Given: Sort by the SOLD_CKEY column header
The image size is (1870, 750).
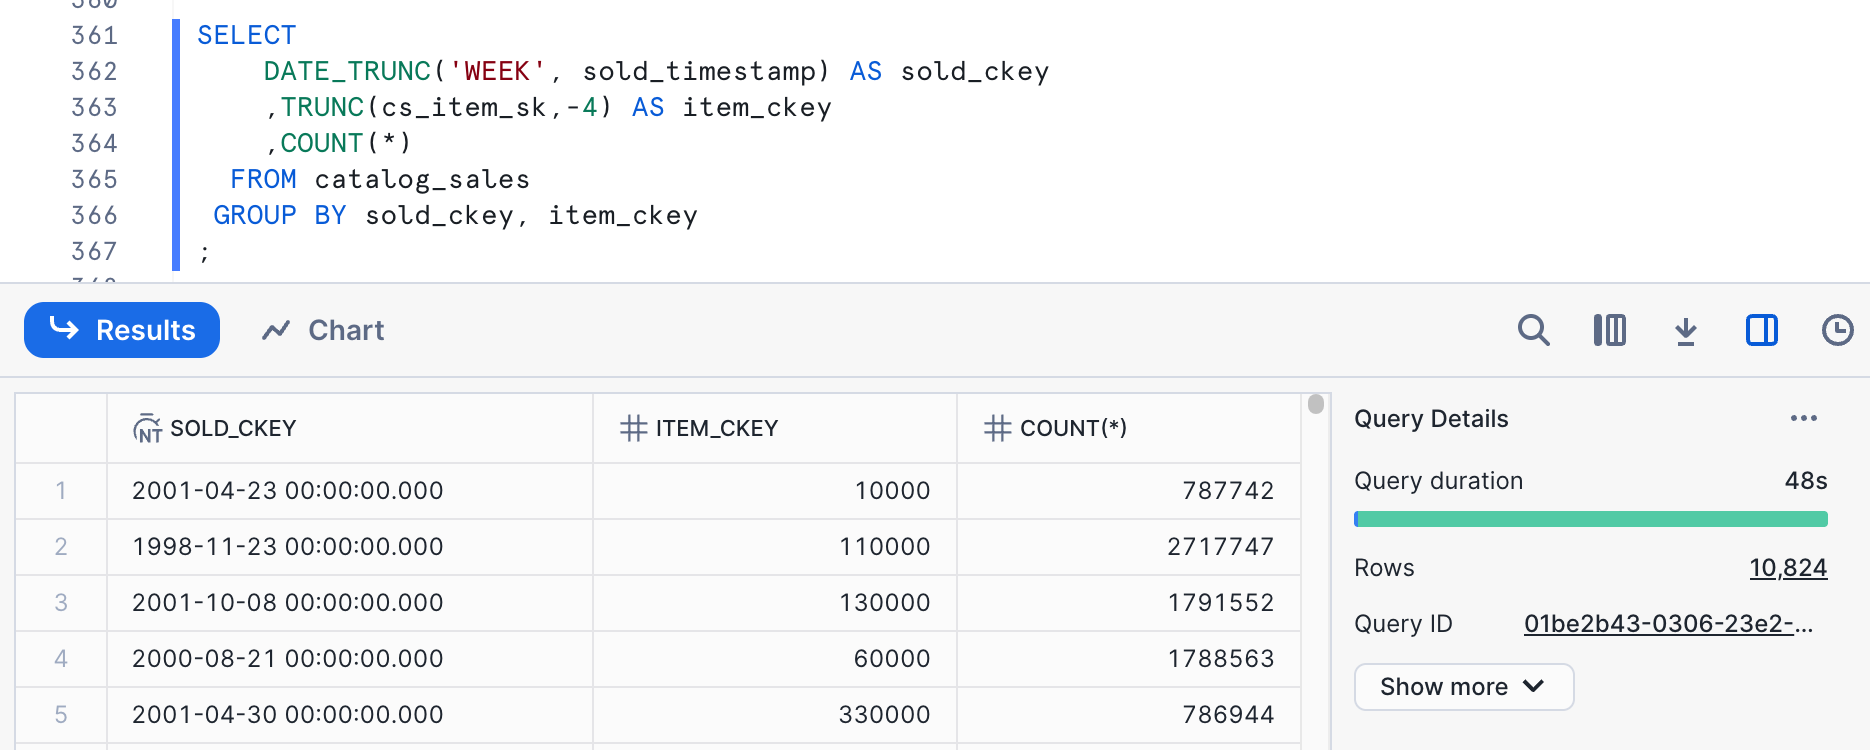Looking at the screenshot, I should (233, 428).
